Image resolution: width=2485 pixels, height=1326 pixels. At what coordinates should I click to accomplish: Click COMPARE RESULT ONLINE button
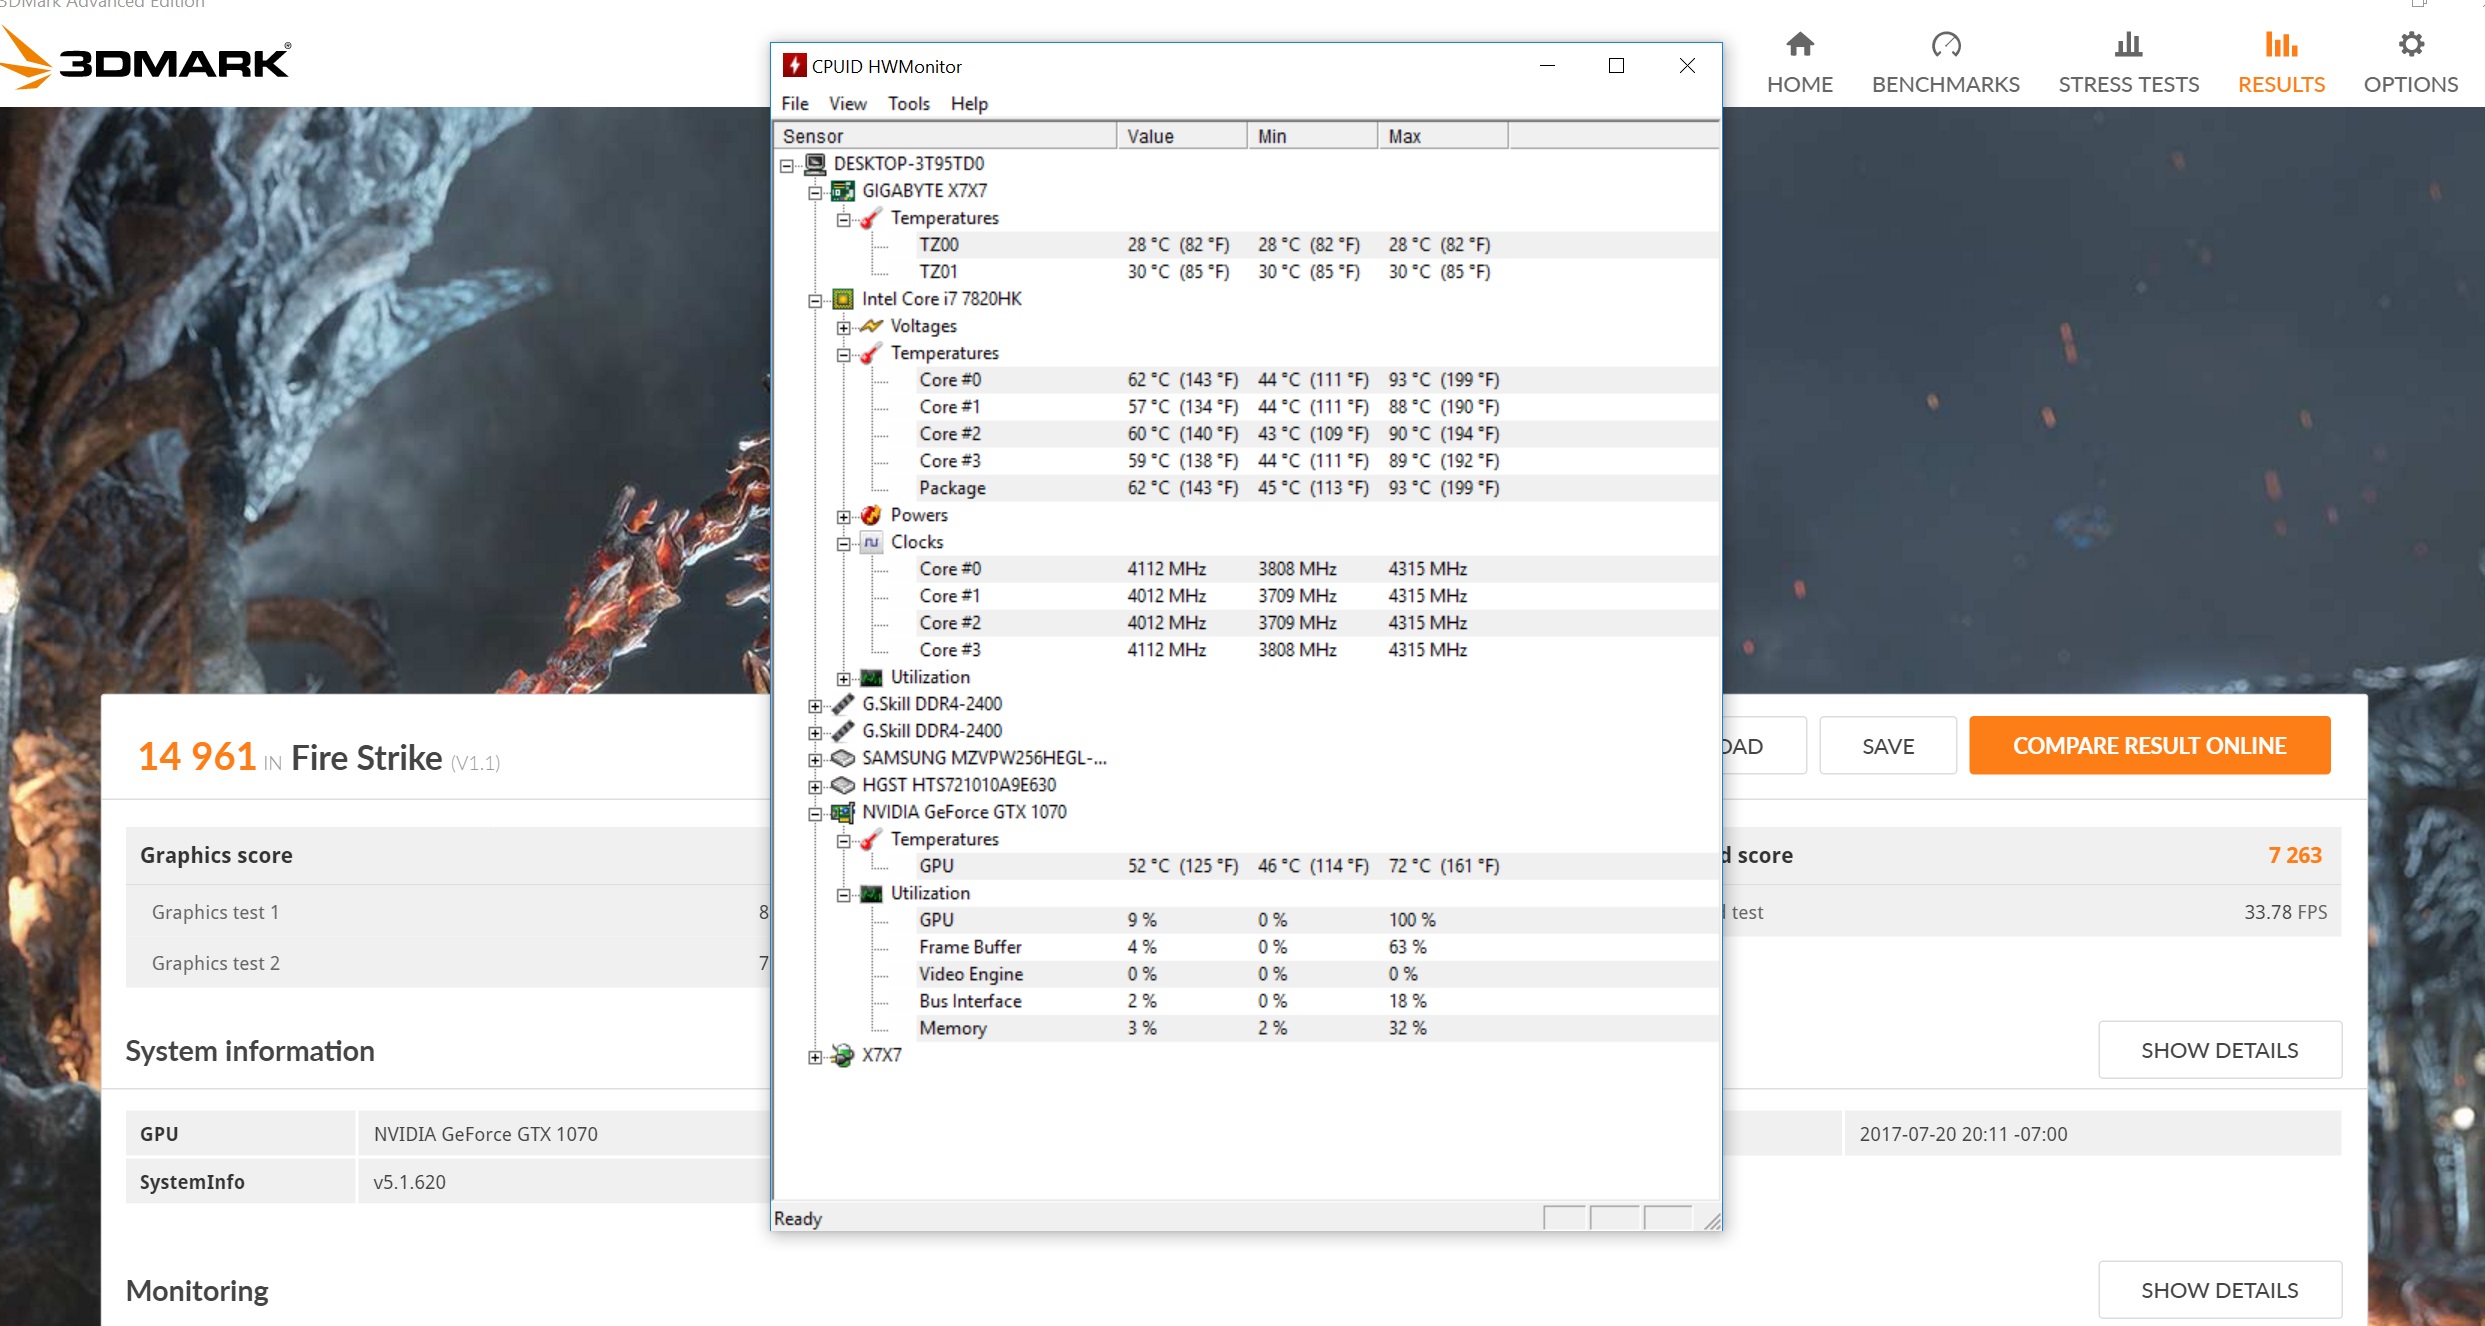(2149, 745)
